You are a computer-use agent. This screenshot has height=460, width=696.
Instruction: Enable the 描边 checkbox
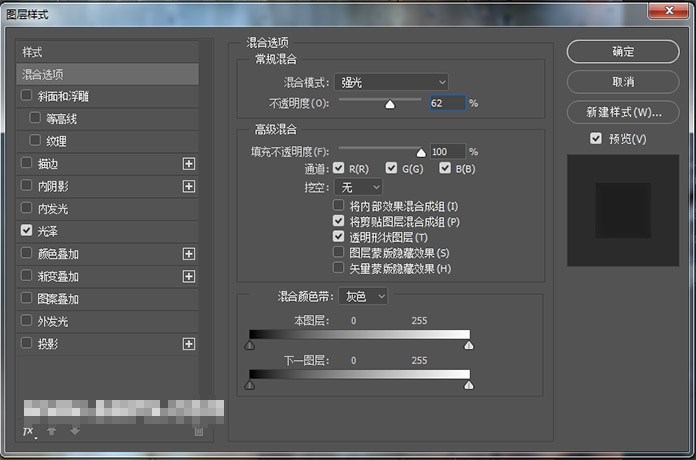pos(27,163)
